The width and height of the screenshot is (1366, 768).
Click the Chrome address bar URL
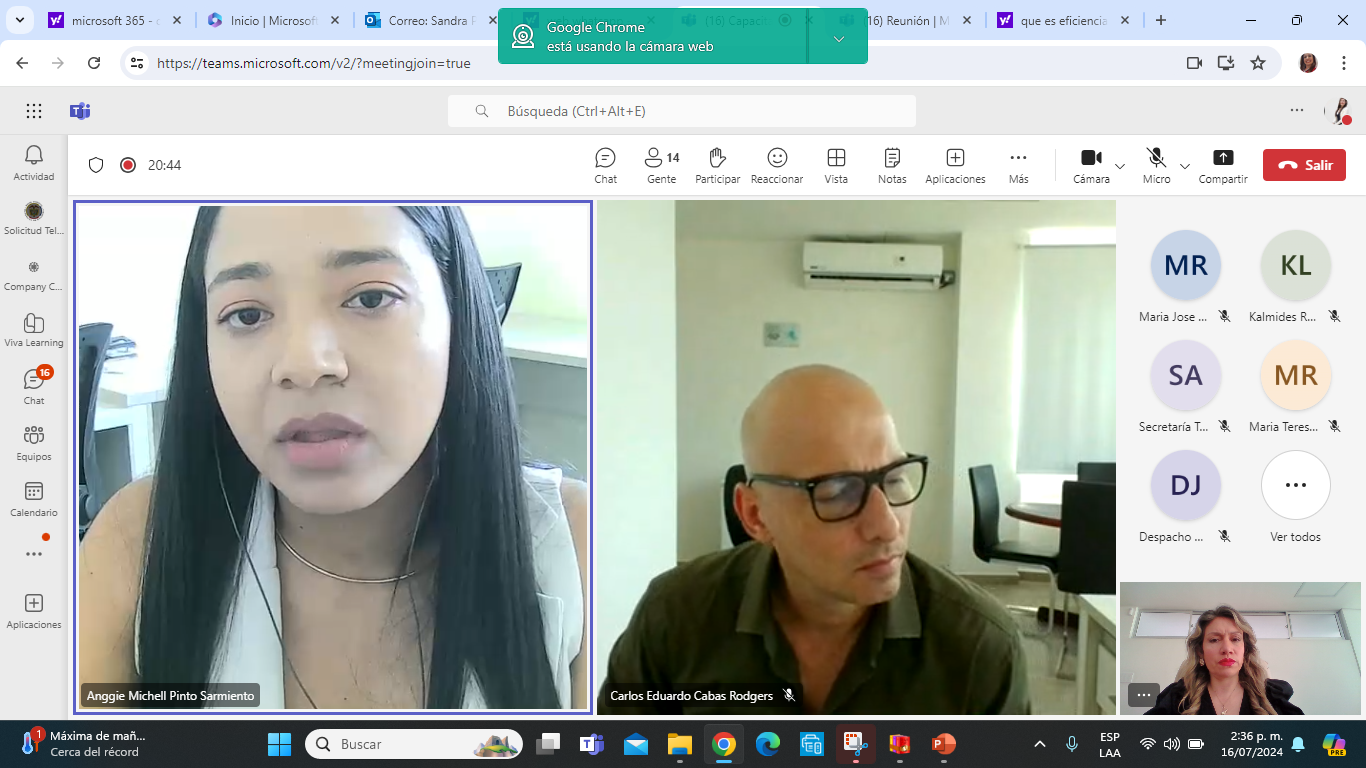(313, 63)
